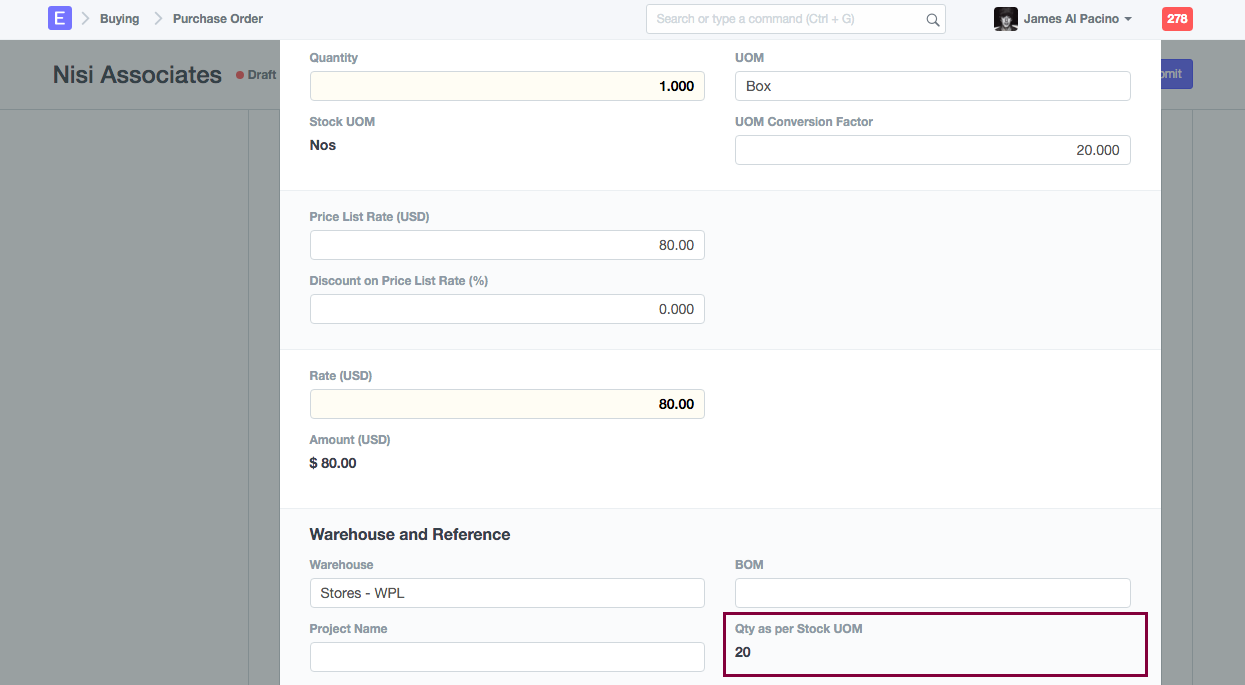Click the empty BOM link field
The height and width of the screenshot is (685, 1245).
tap(932, 593)
